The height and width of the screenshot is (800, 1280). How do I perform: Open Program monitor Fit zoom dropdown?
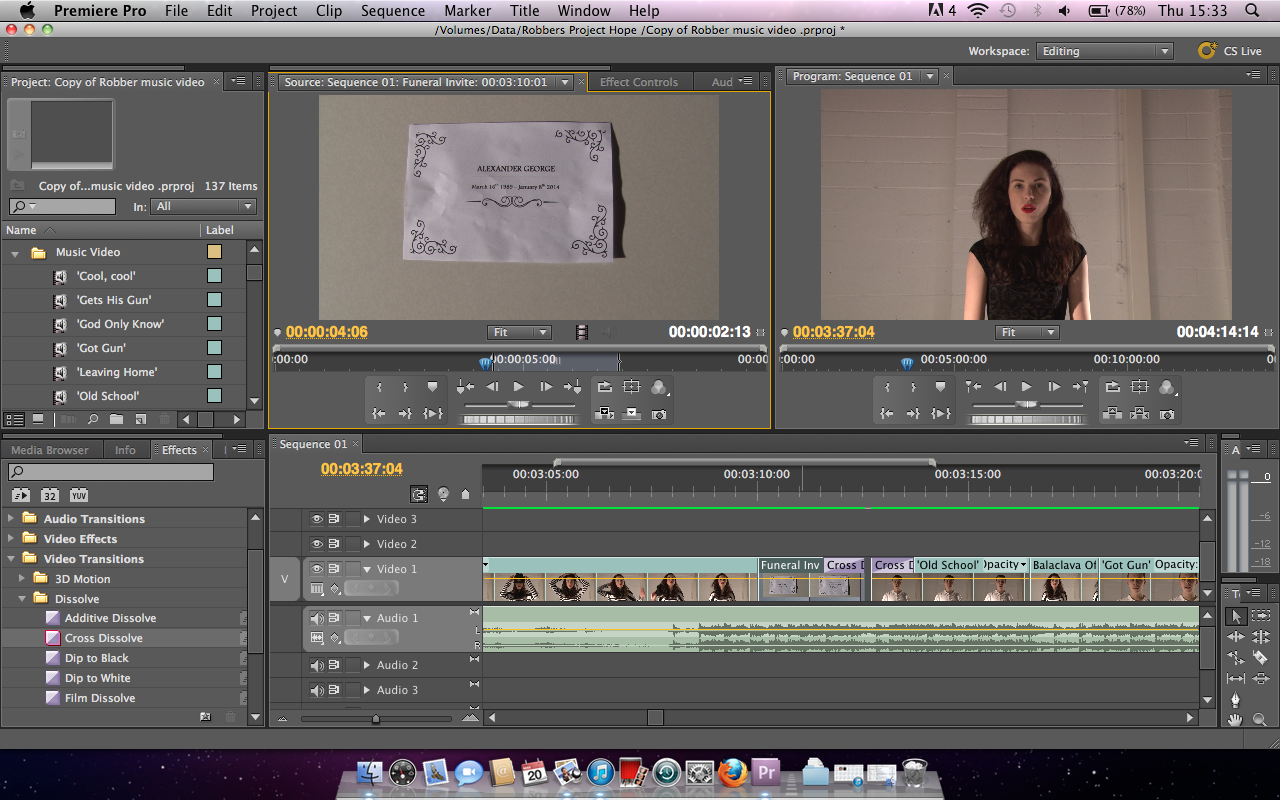tap(1028, 332)
